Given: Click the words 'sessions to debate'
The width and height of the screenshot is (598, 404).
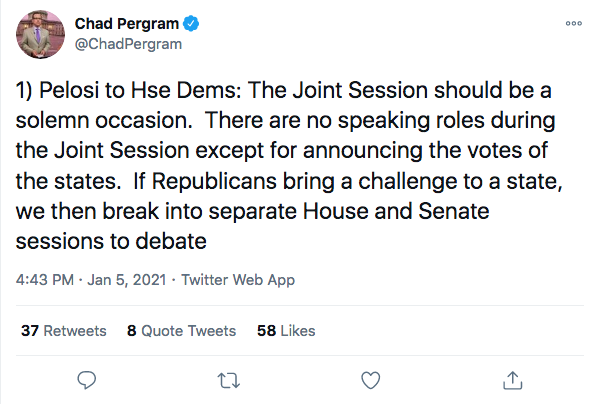Looking at the screenshot, I should tap(111, 241).
